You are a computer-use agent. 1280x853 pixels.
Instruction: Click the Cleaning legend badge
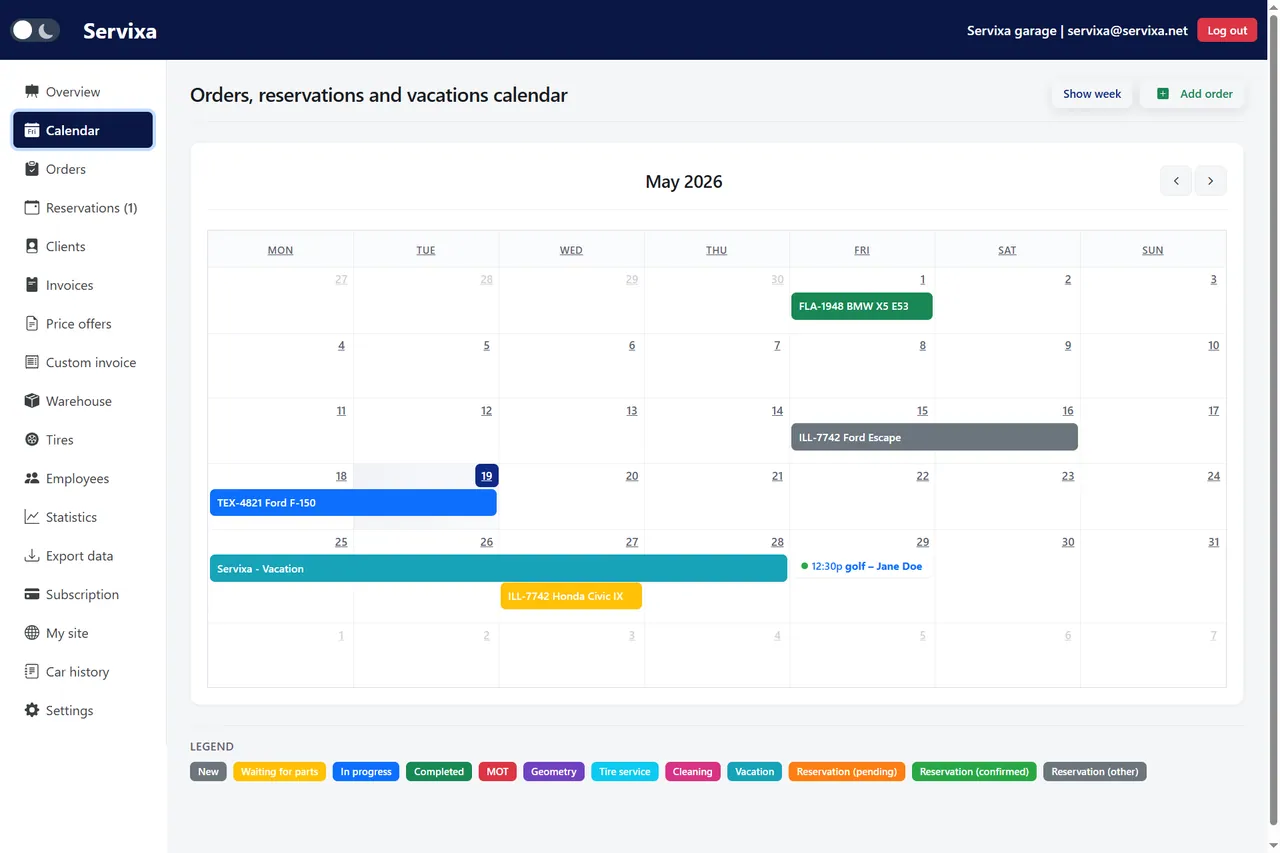coord(692,772)
